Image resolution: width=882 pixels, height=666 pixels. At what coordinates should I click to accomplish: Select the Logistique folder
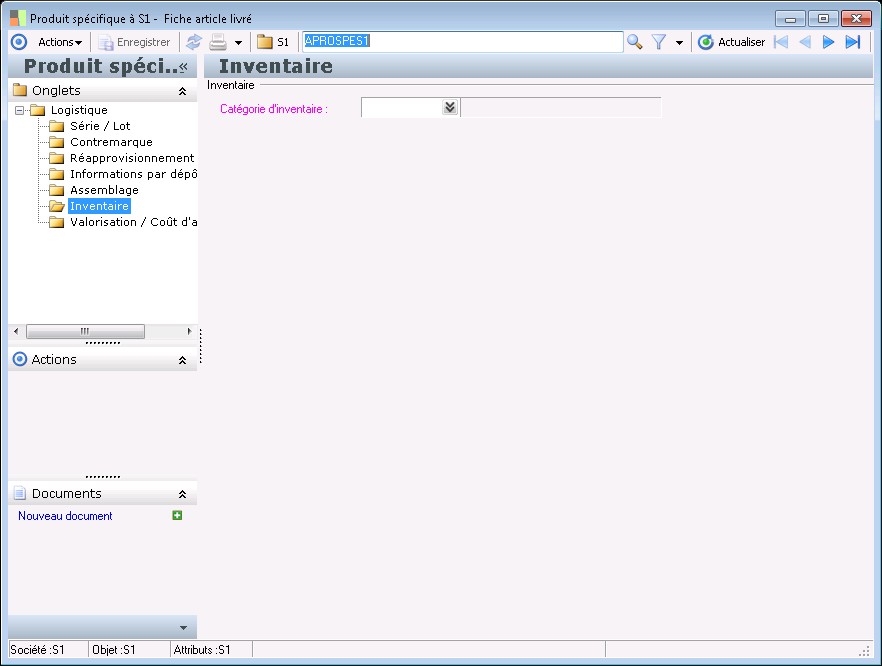[79, 110]
